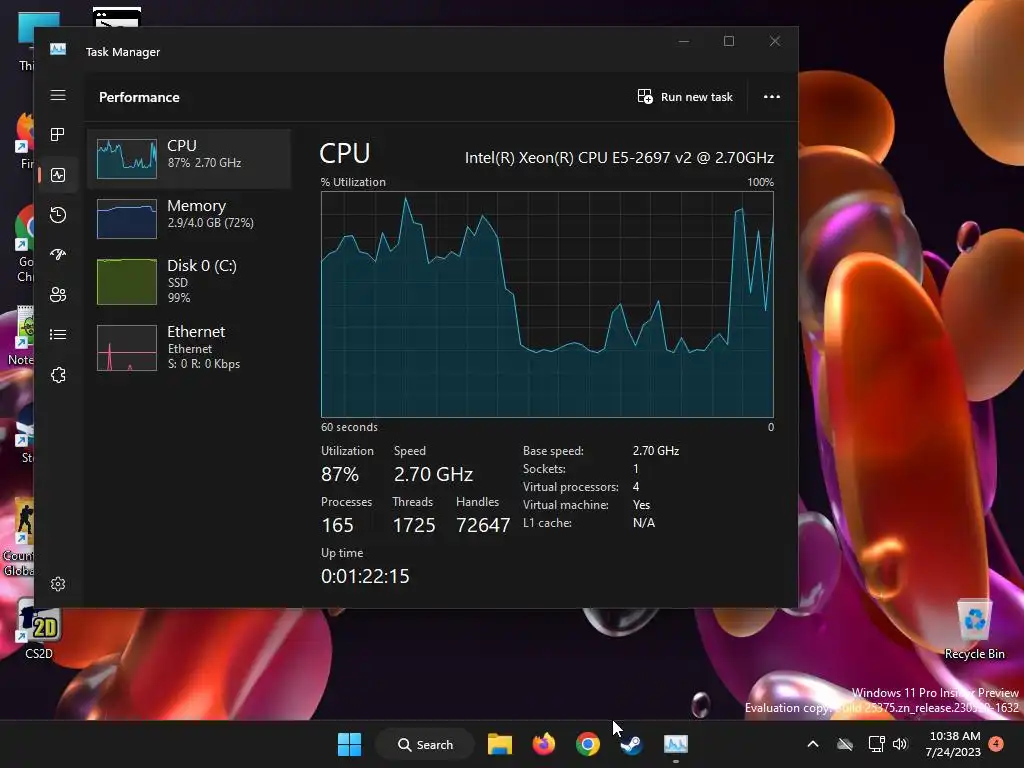Viewport: 1024px width, 768px height.
Task: Click the Memory mini graph thumbnail
Action: (x=127, y=219)
